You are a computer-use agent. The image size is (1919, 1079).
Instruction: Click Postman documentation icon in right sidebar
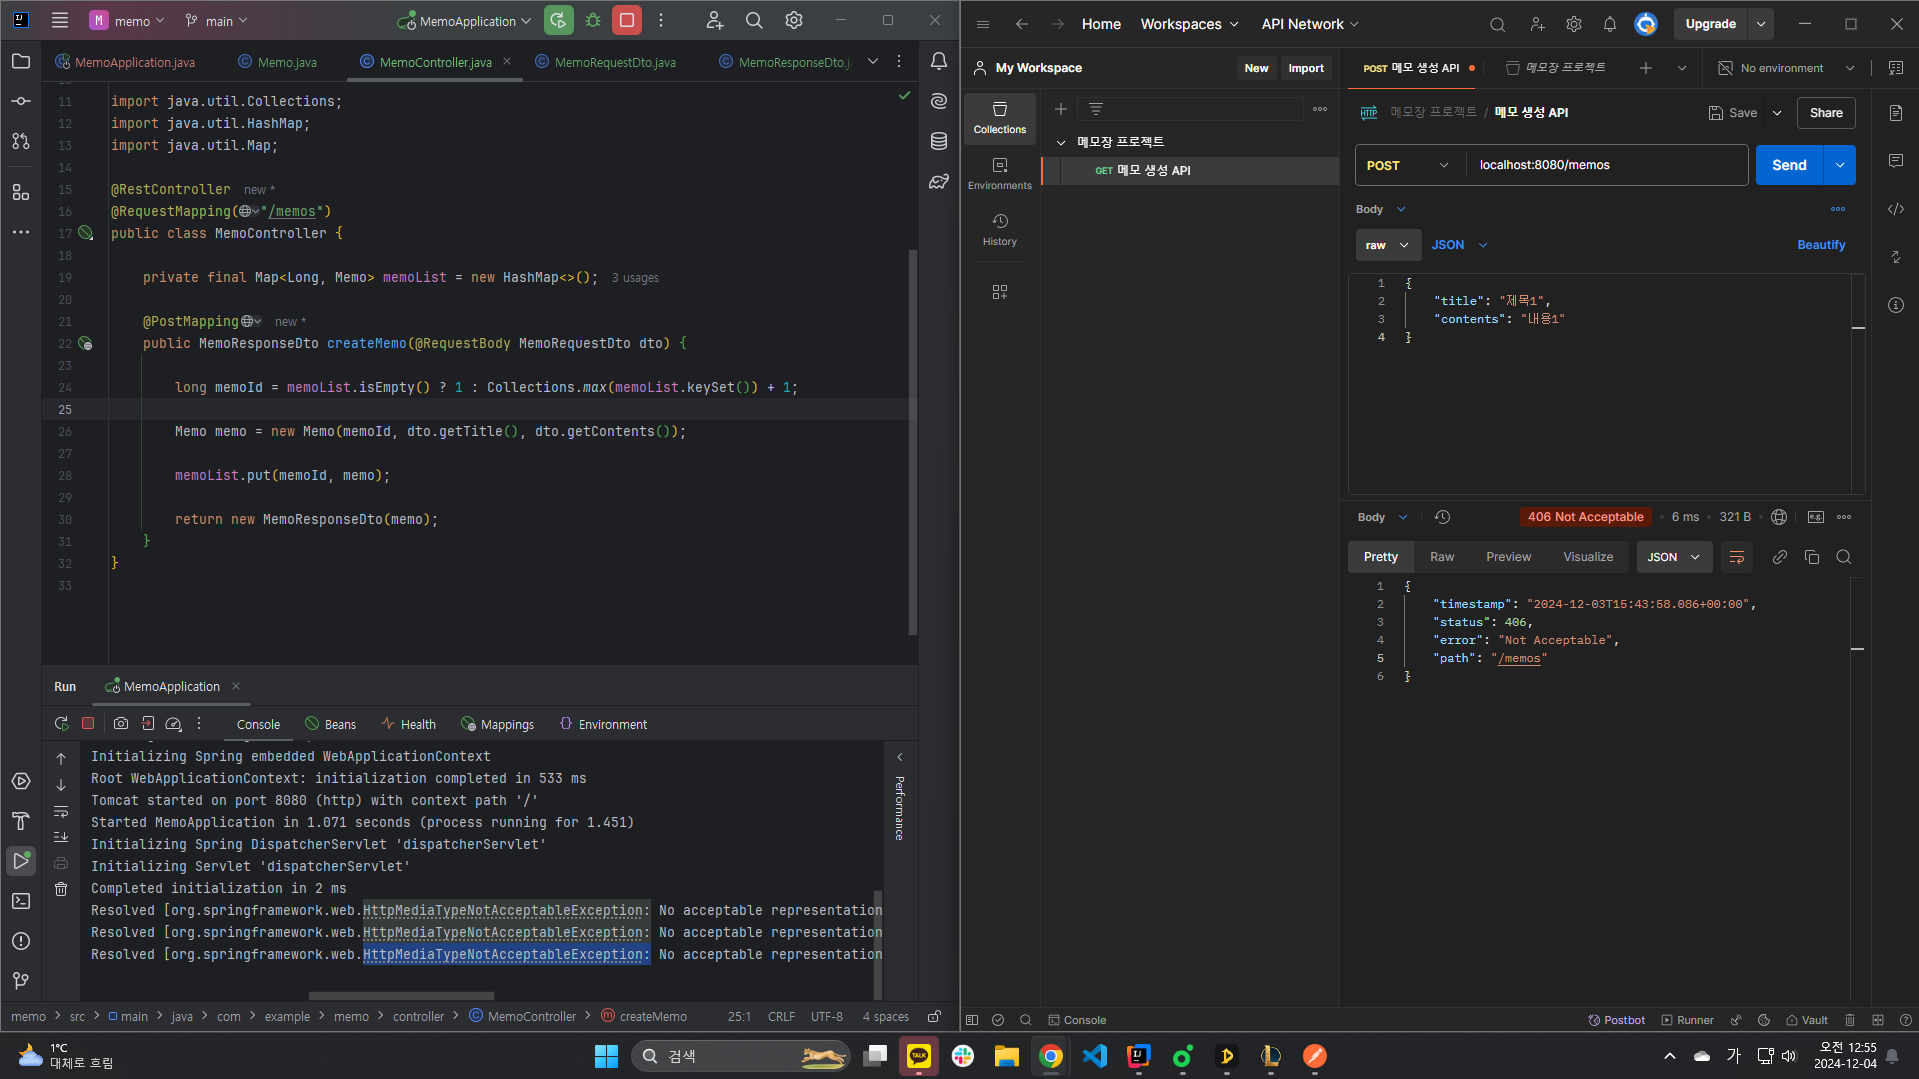click(1896, 113)
